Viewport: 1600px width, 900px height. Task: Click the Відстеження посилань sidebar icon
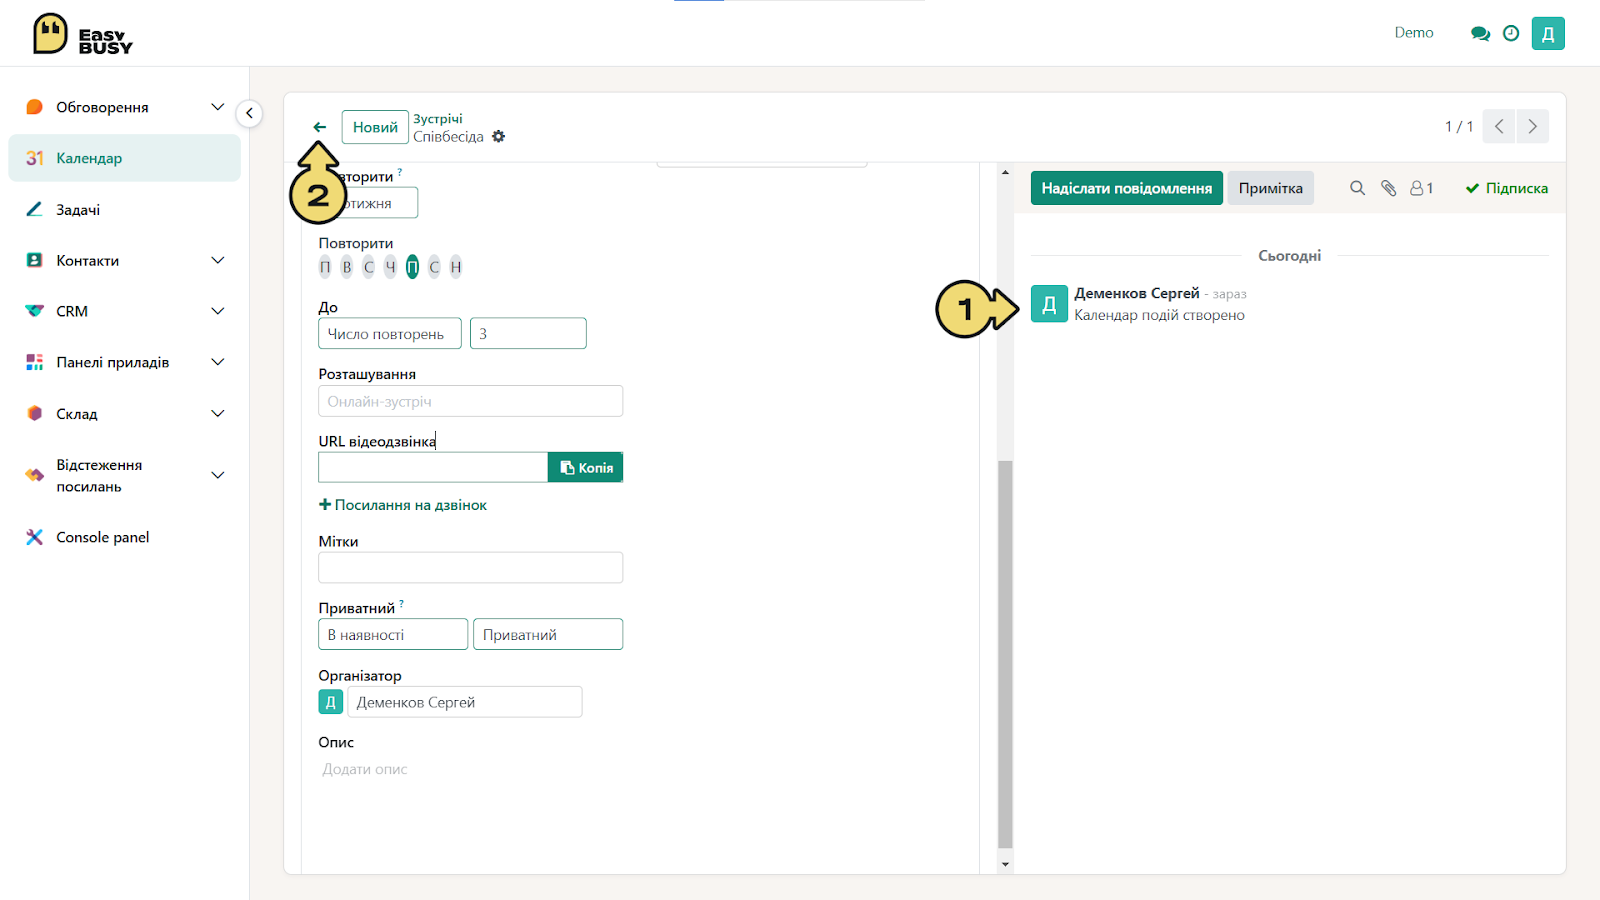point(34,475)
